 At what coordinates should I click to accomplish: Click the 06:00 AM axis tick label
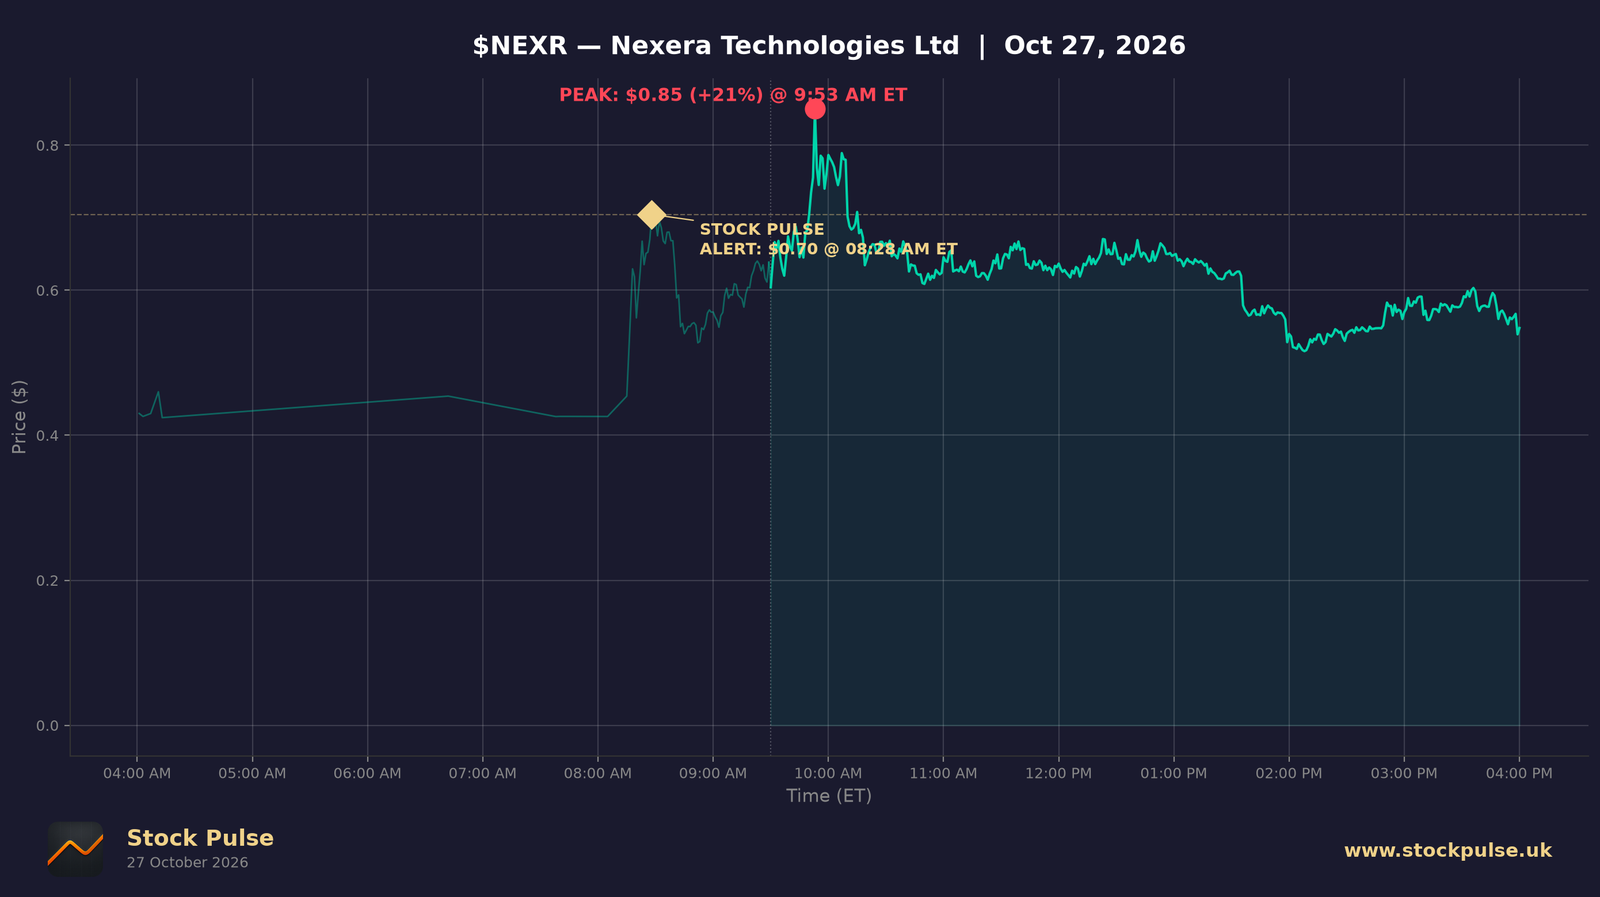(367, 773)
